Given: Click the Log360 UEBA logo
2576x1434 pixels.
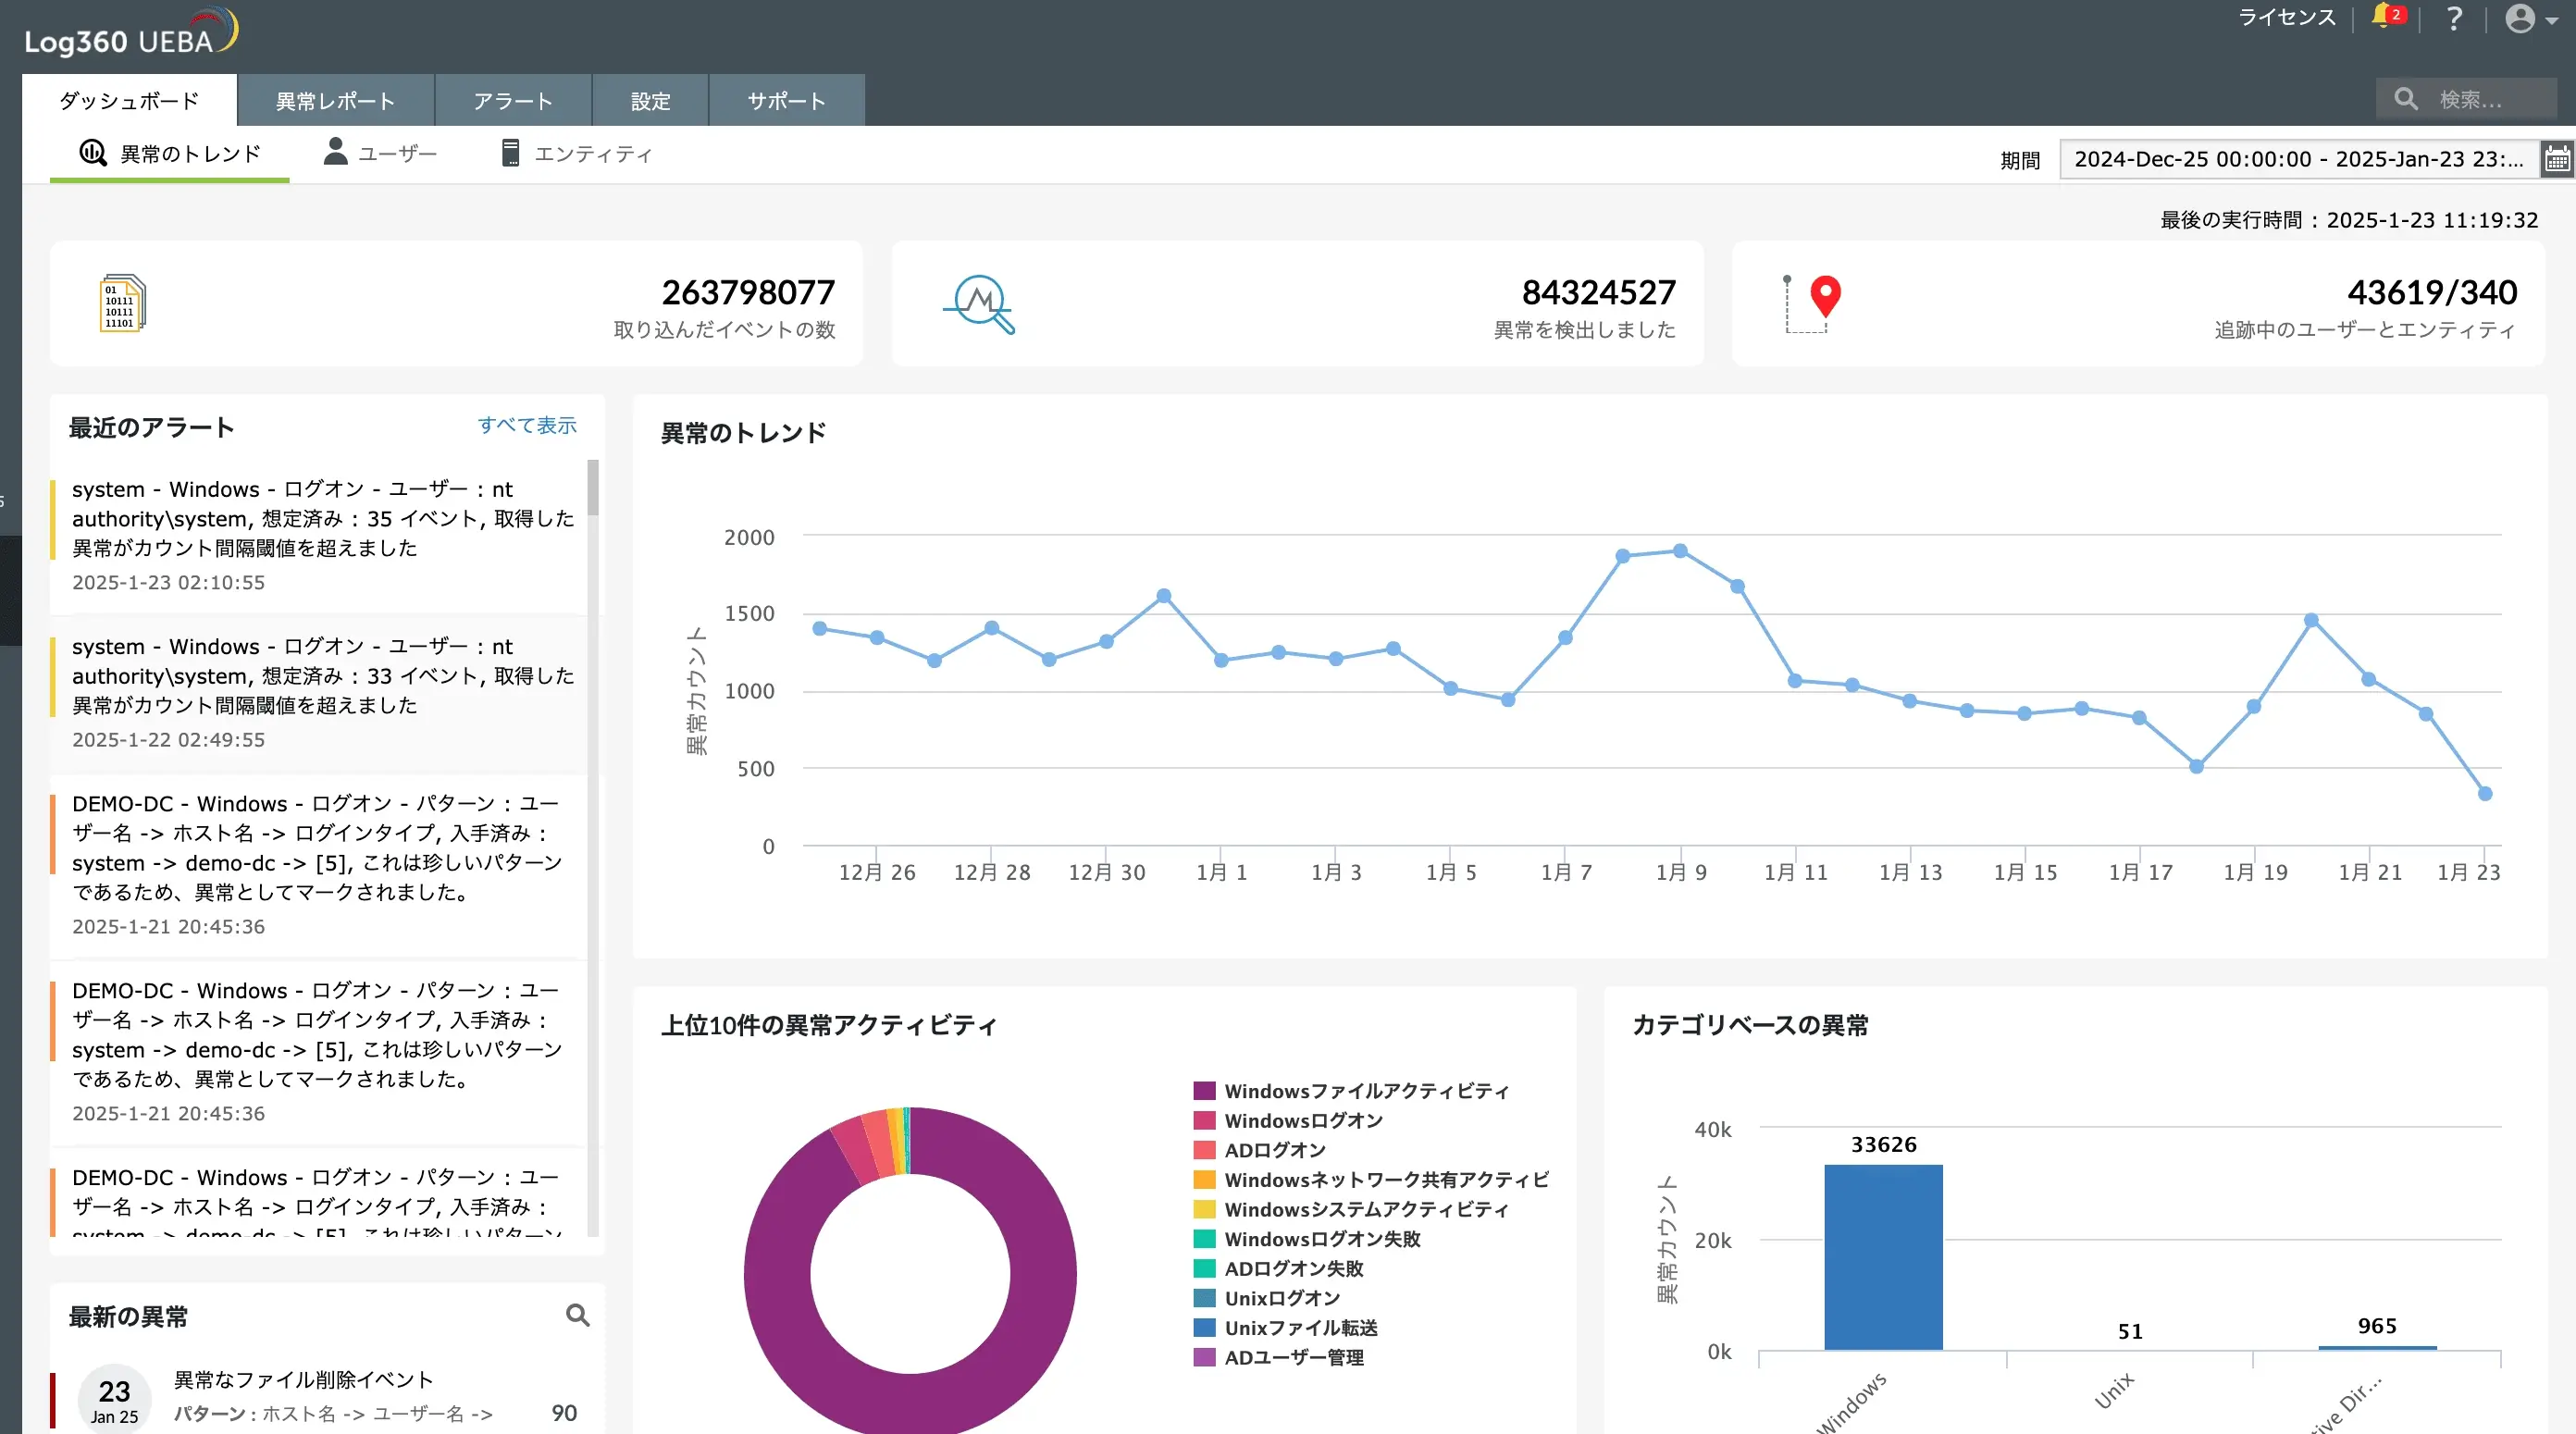Looking at the screenshot, I should 131,32.
